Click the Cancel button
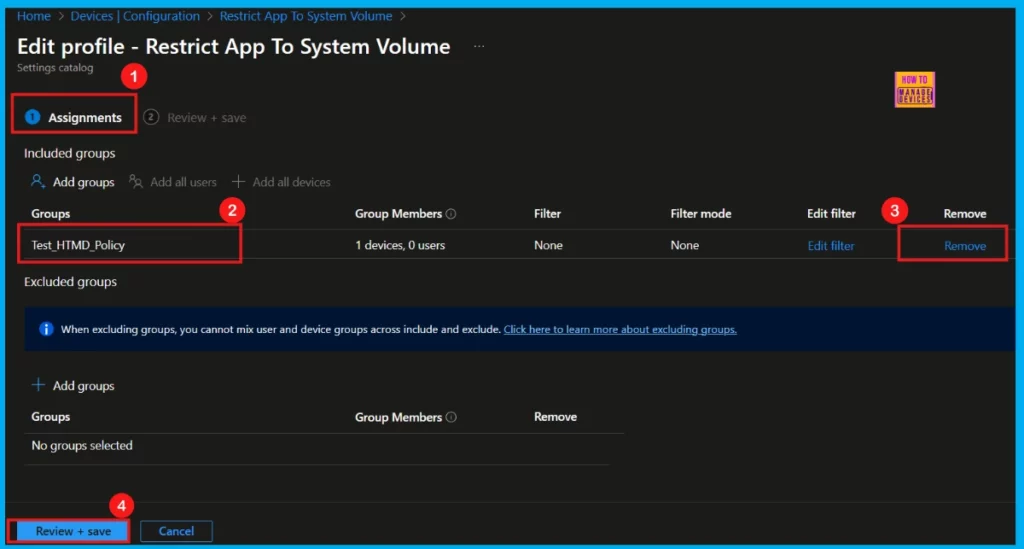Screen dimensions: 1024x549 point(176,531)
